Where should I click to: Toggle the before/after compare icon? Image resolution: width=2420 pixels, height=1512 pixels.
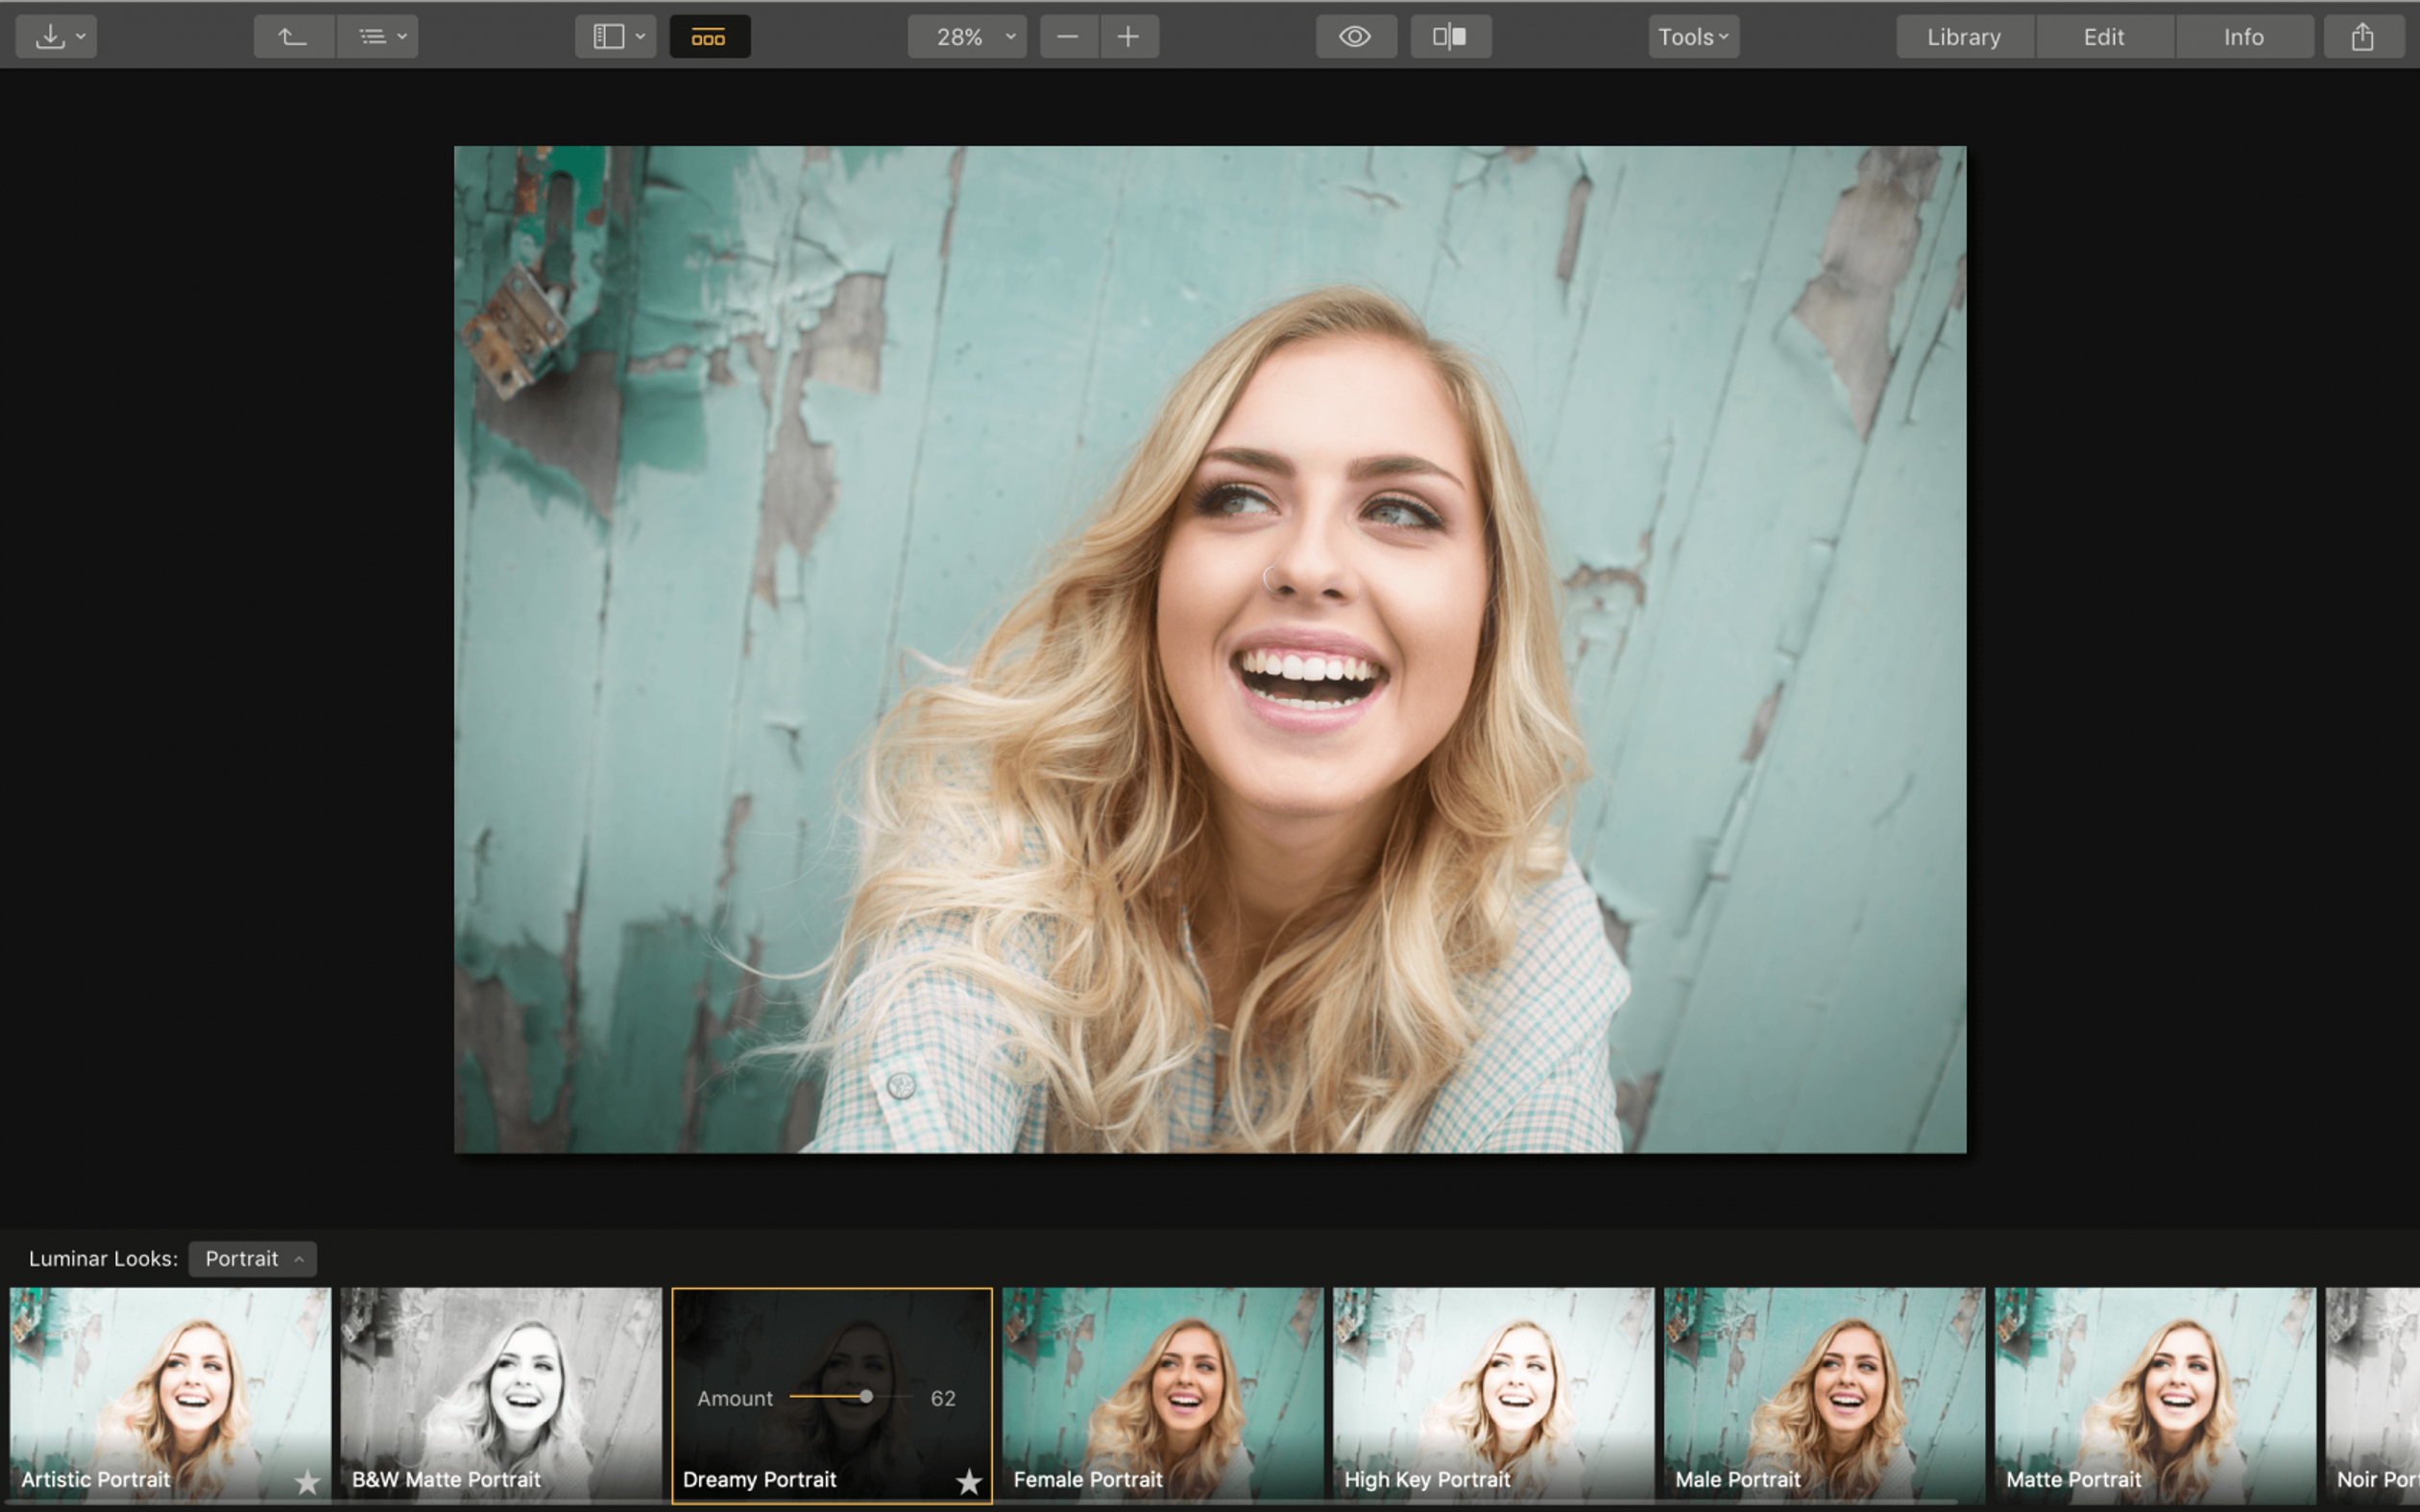(x=1449, y=37)
